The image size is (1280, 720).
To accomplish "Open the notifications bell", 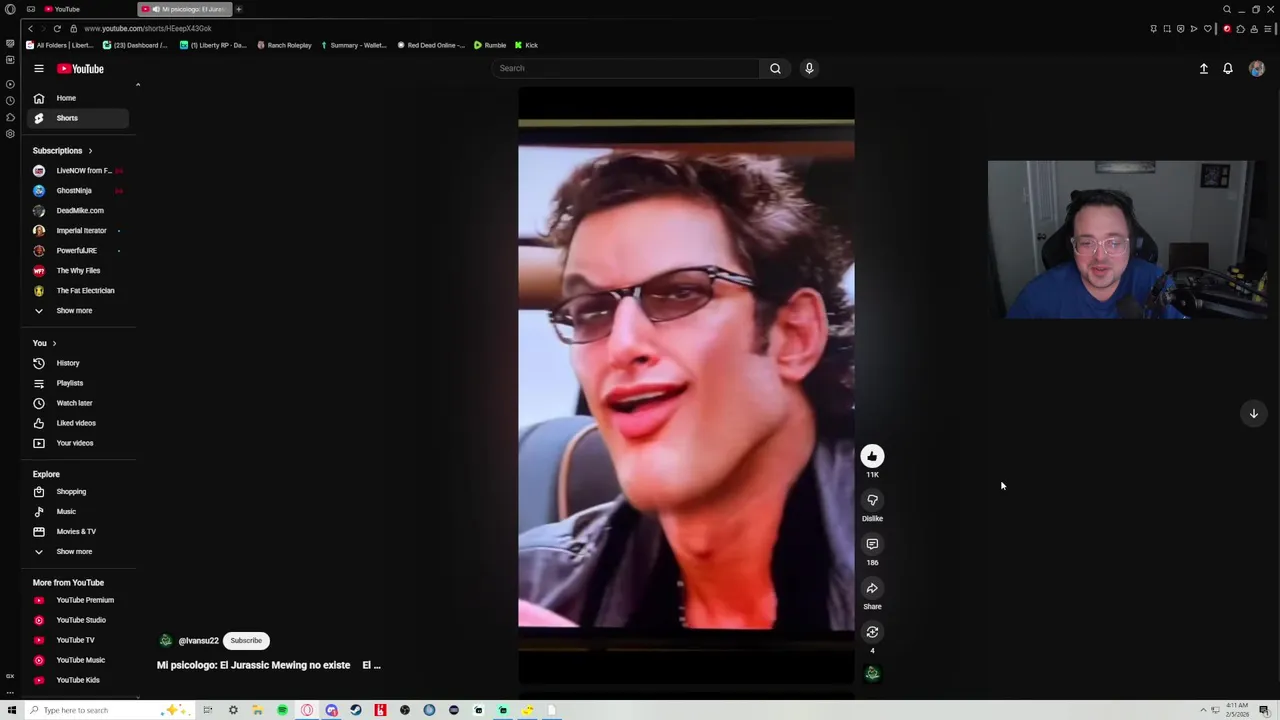I will [x=1228, y=69].
